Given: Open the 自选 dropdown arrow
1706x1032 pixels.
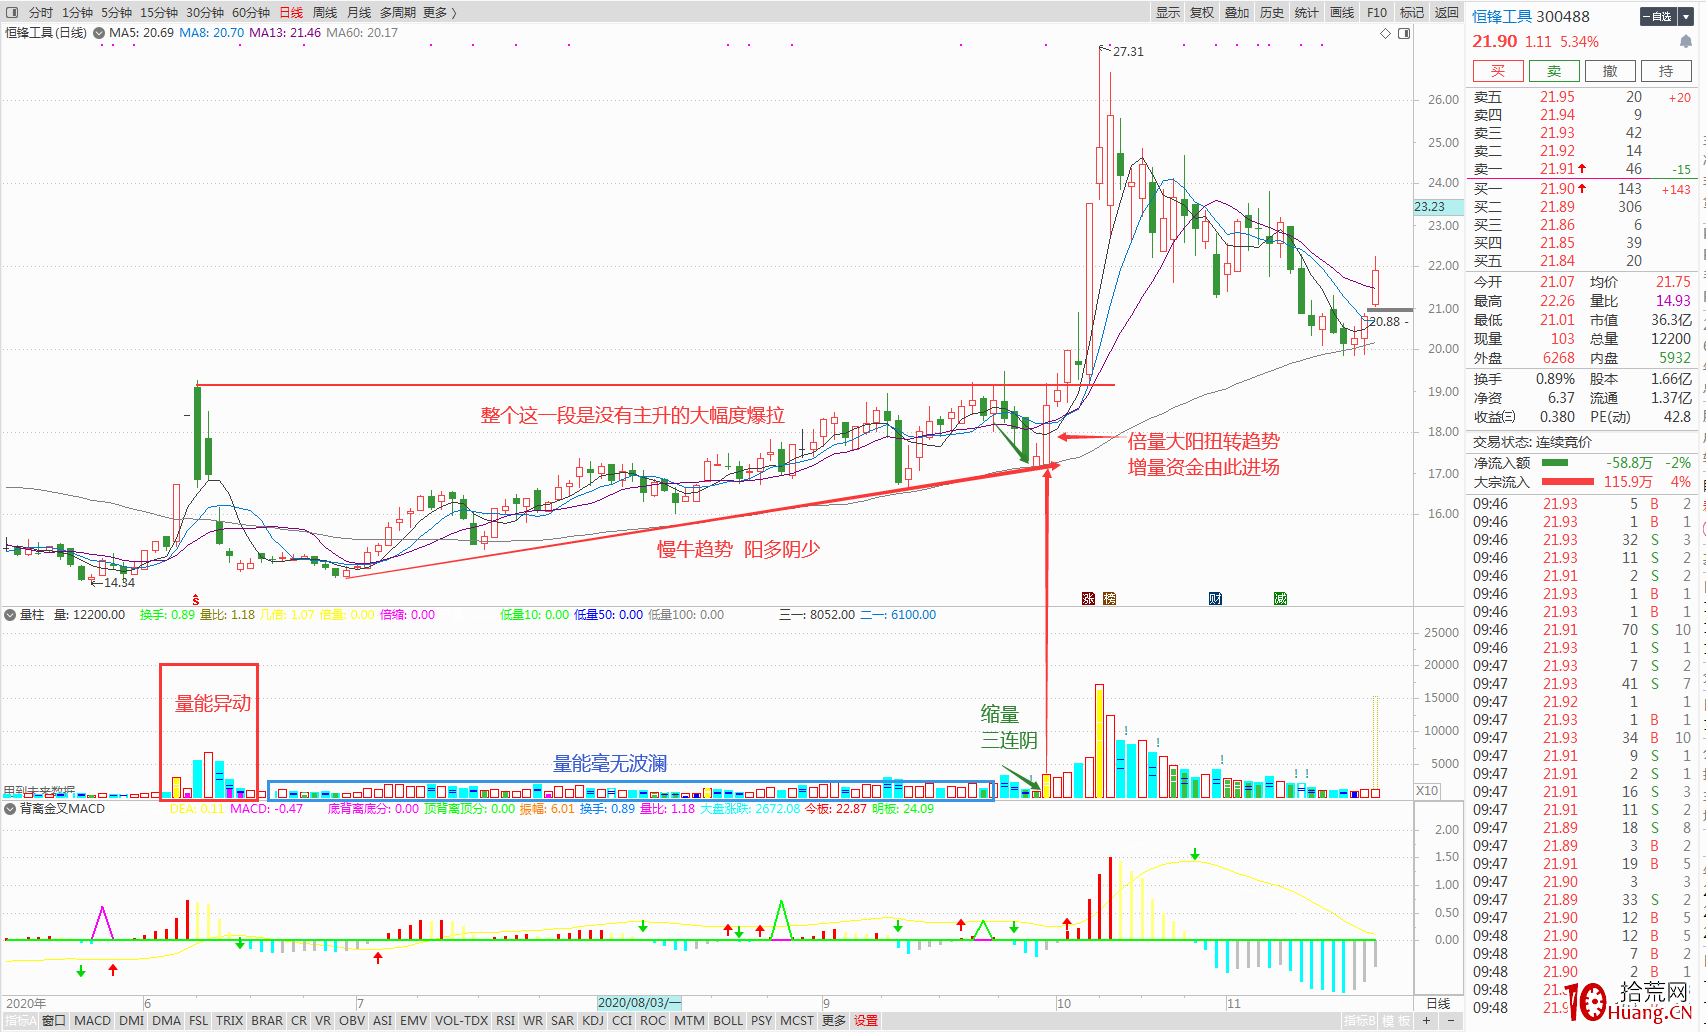Looking at the screenshot, I should (1685, 16).
